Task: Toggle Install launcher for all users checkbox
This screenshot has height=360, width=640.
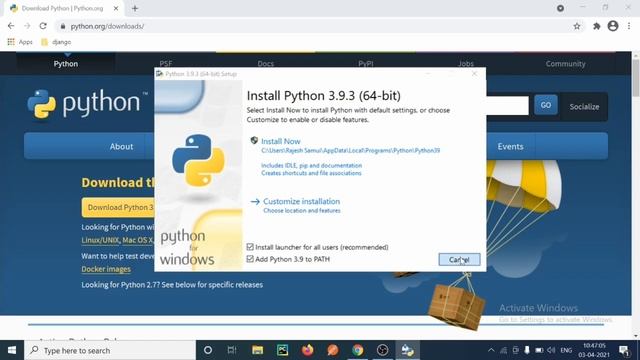Action: click(250, 247)
